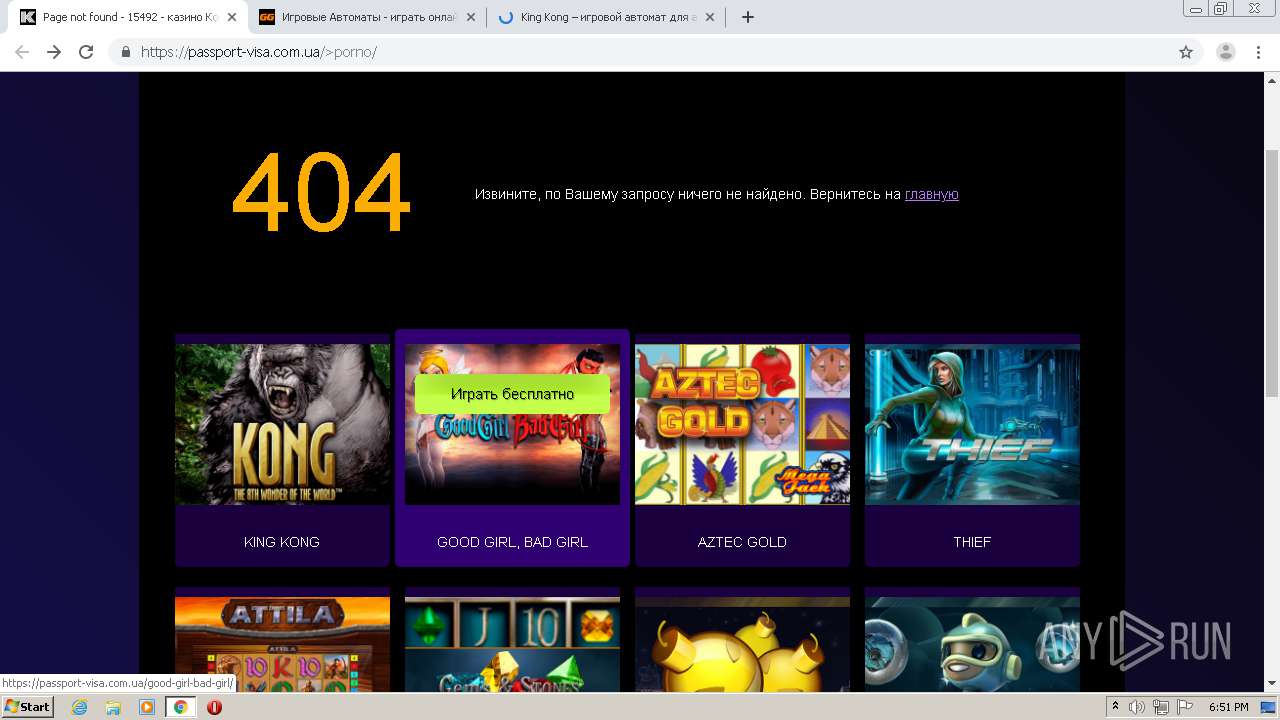1280x720 pixels.
Task: Click the 'Играть бесплатно' button
Action: pos(512,394)
